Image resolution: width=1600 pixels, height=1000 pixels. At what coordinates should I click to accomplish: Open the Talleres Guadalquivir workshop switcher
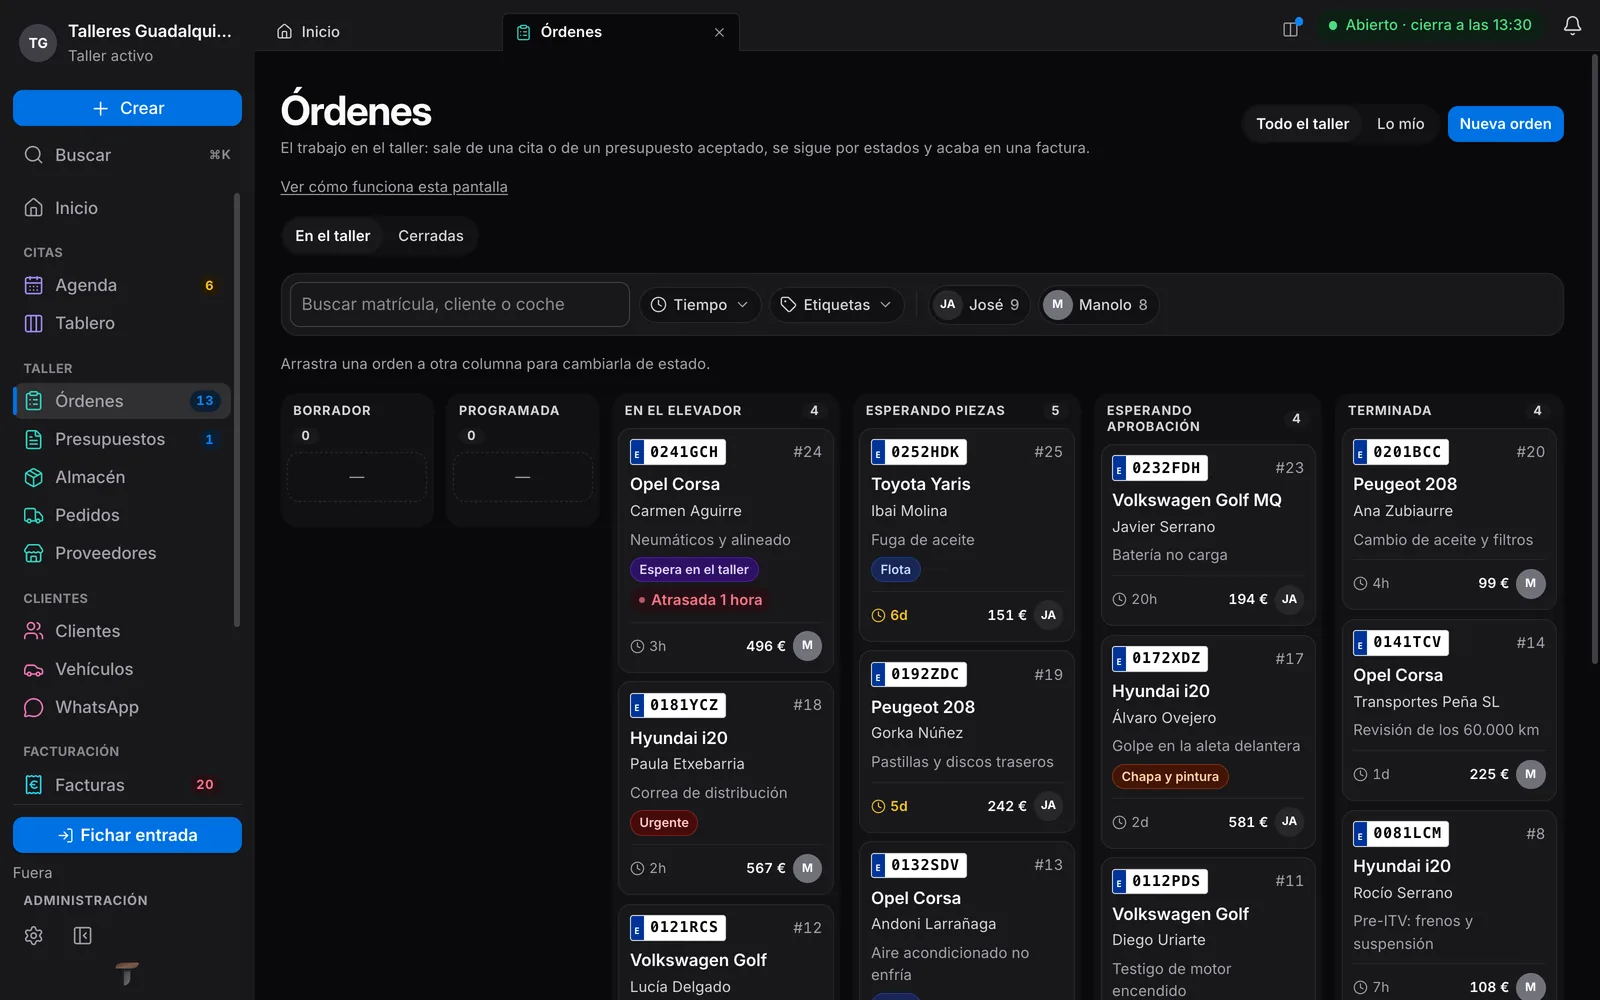coord(127,43)
